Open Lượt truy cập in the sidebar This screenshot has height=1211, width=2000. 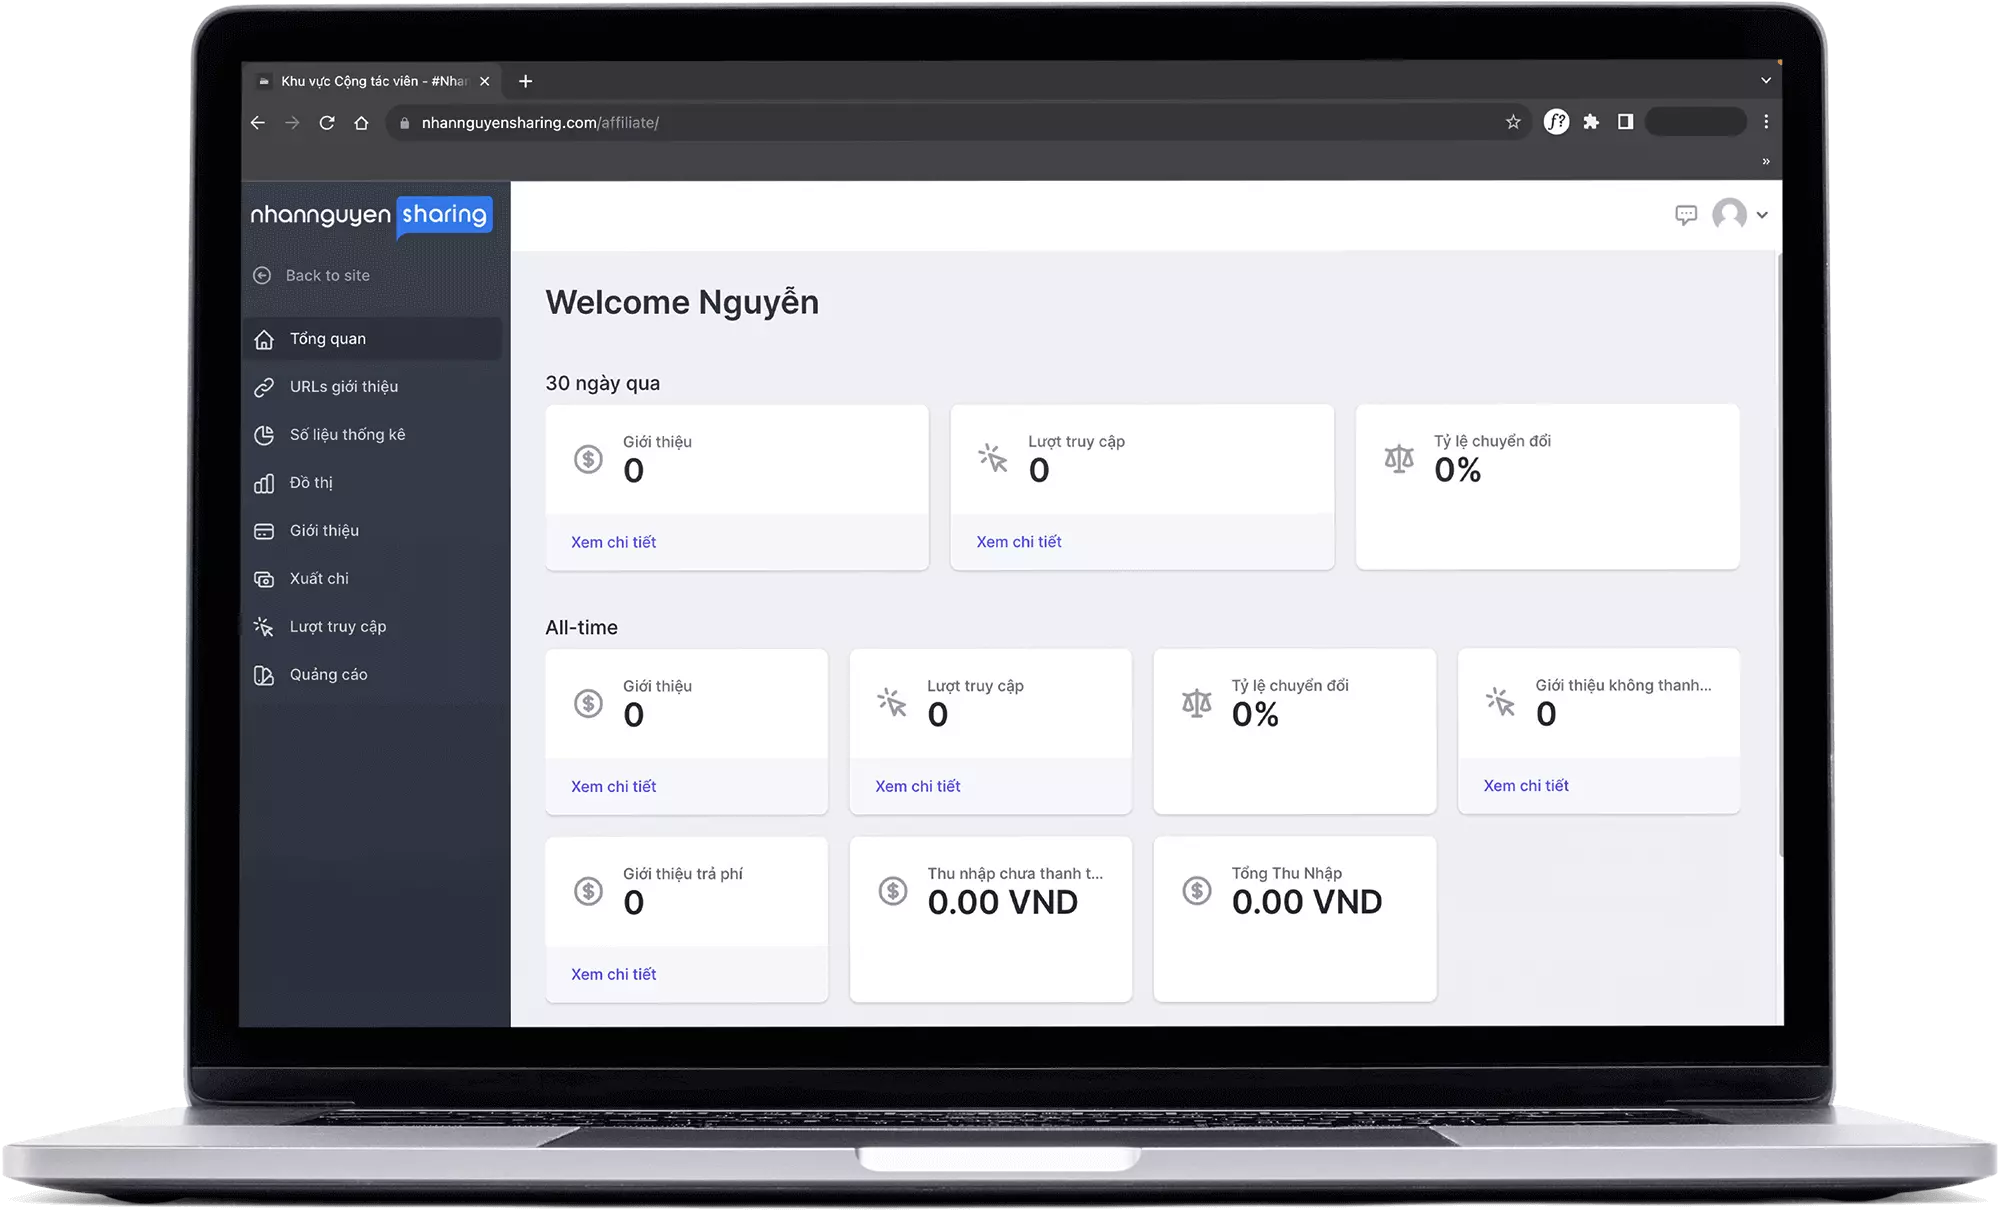coord(337,627)
